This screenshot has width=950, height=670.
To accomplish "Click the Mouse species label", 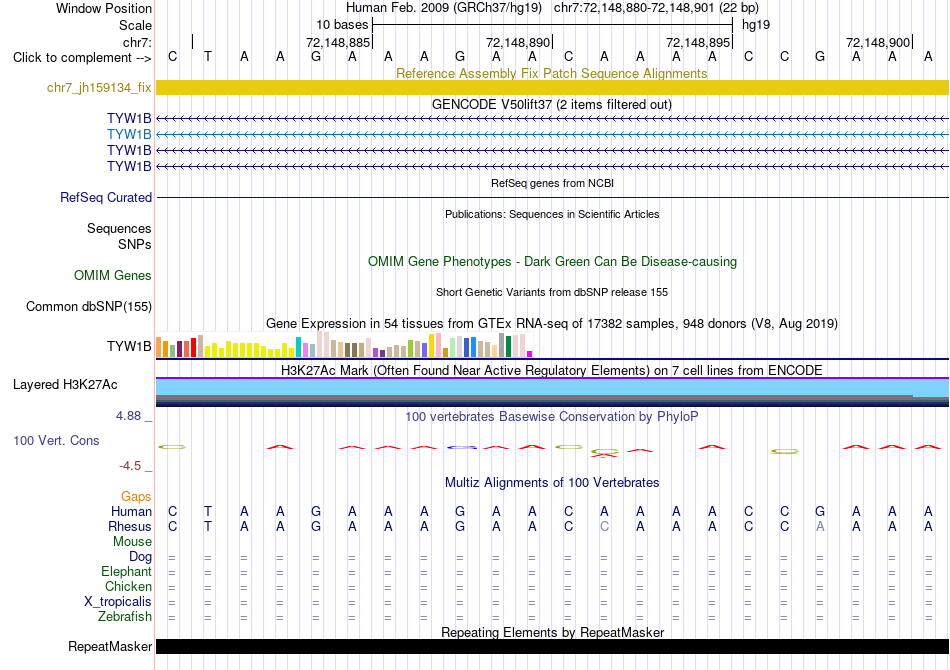I will pos(132,542).
